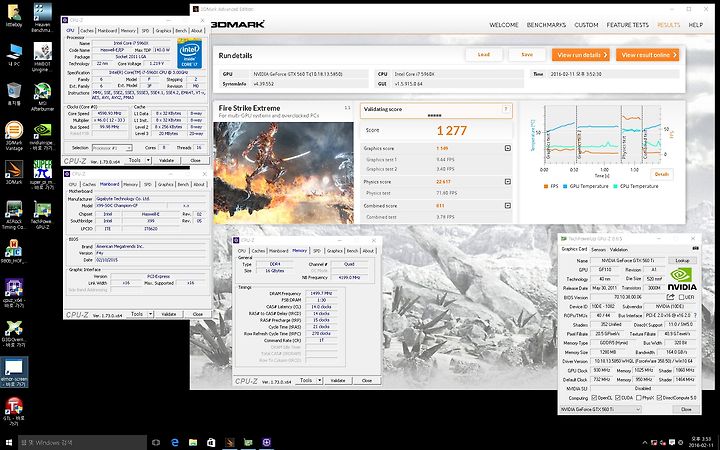
Task: Click the GPU-Z share BIOS icon
Action: coord(670,297)
